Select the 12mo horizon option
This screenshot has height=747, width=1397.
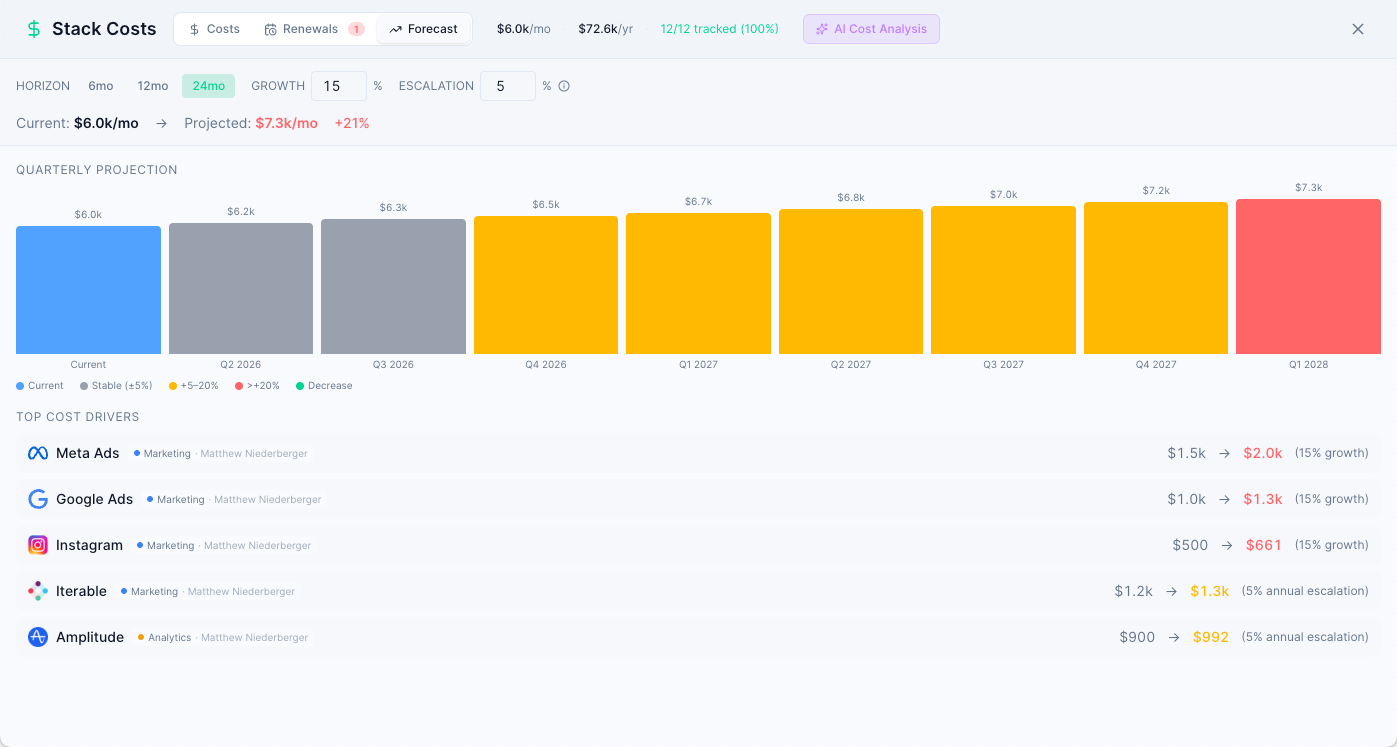pyautogui.click(x=152, y=86)
